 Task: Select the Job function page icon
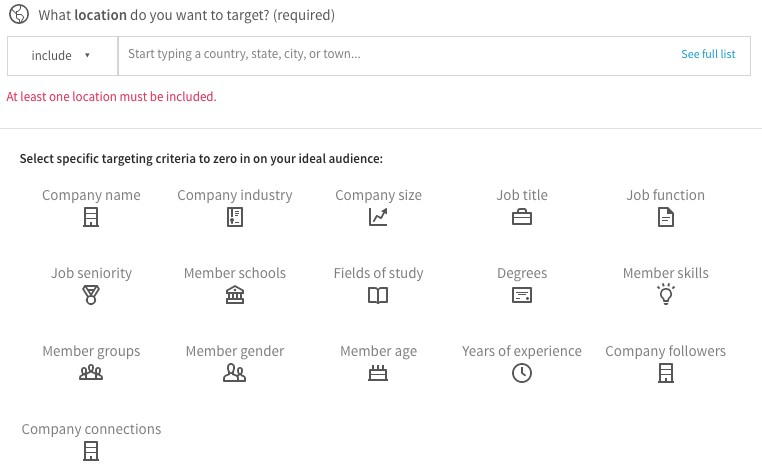pos(666,217)
